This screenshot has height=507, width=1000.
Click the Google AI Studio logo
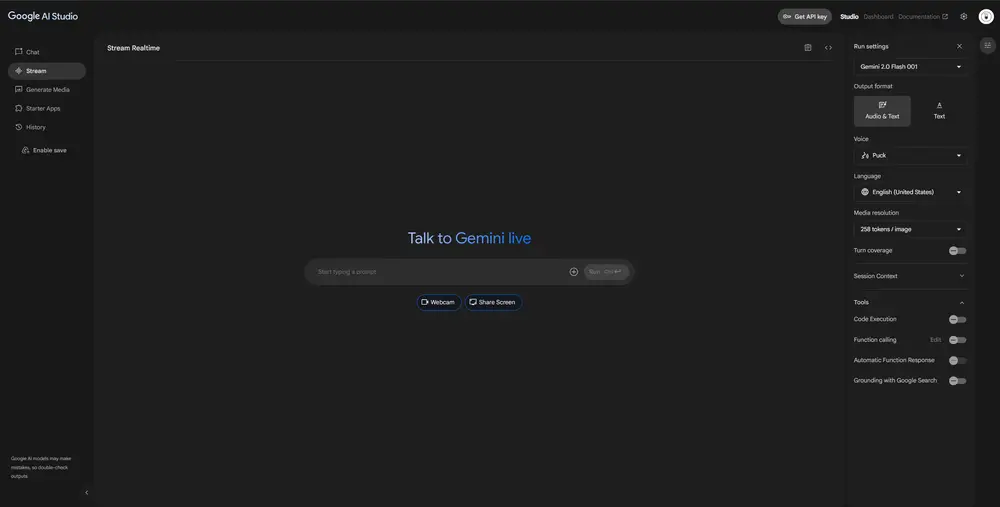point(43,16)
